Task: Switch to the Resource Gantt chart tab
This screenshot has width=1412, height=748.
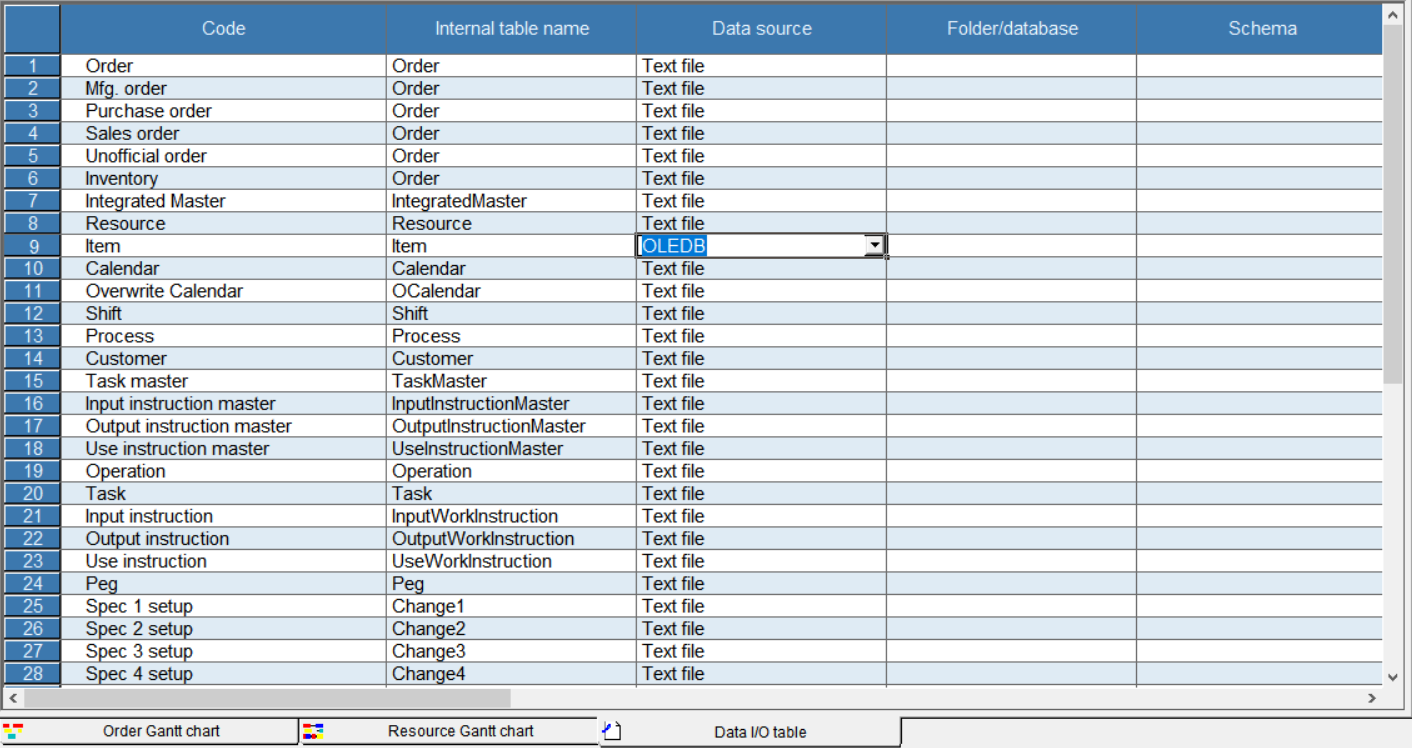Action: point(460,731)
